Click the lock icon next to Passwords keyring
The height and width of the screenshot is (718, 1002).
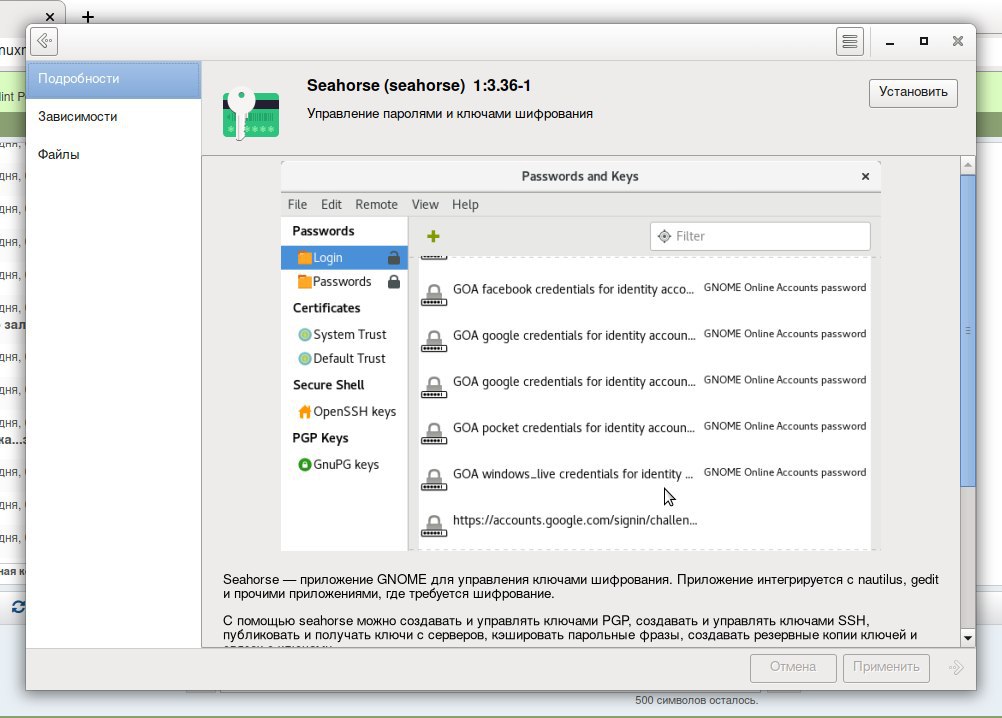click(x=394, y=282)
